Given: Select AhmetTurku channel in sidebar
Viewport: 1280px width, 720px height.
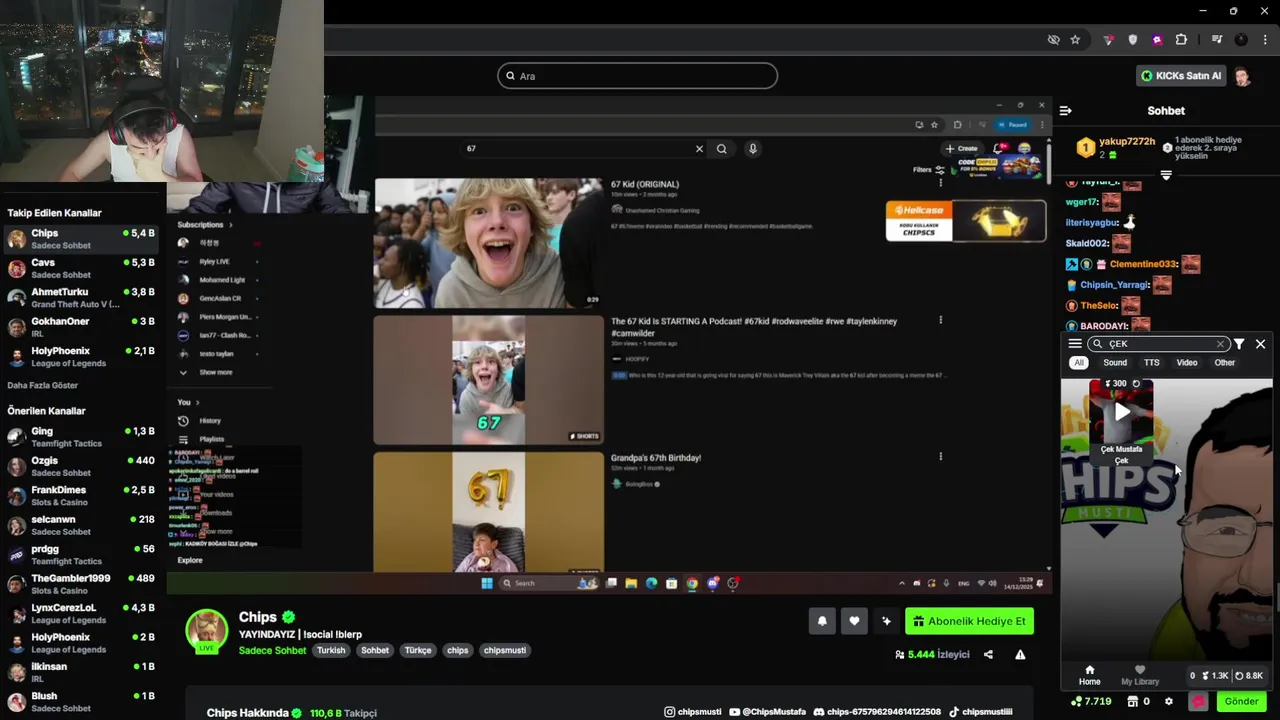Looking at the screenshot, I should (x=81, y=298).
